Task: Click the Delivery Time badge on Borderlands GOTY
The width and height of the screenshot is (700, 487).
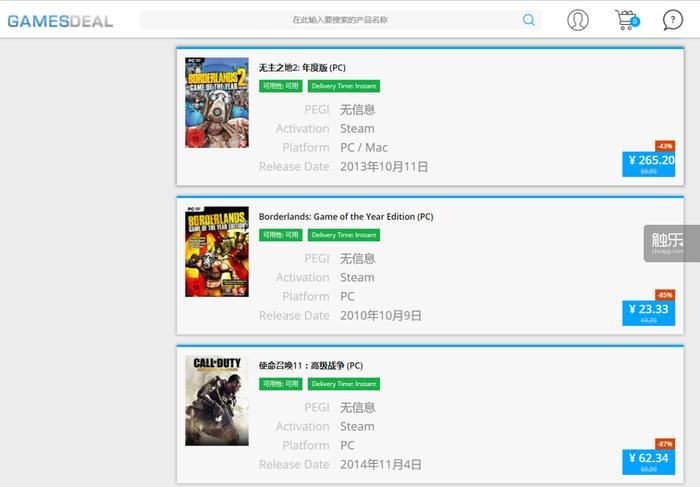Action: point(344,235)
